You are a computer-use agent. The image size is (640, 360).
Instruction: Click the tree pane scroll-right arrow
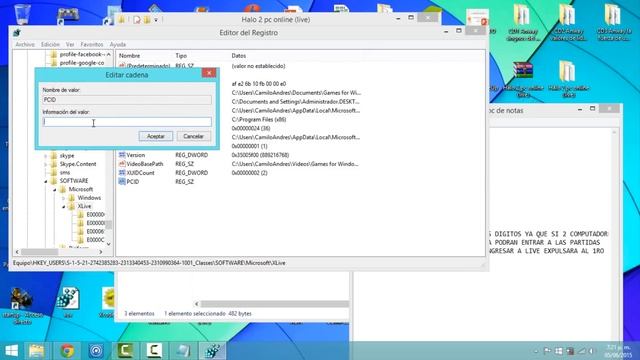pyautogui.click(x=101, y=252)
